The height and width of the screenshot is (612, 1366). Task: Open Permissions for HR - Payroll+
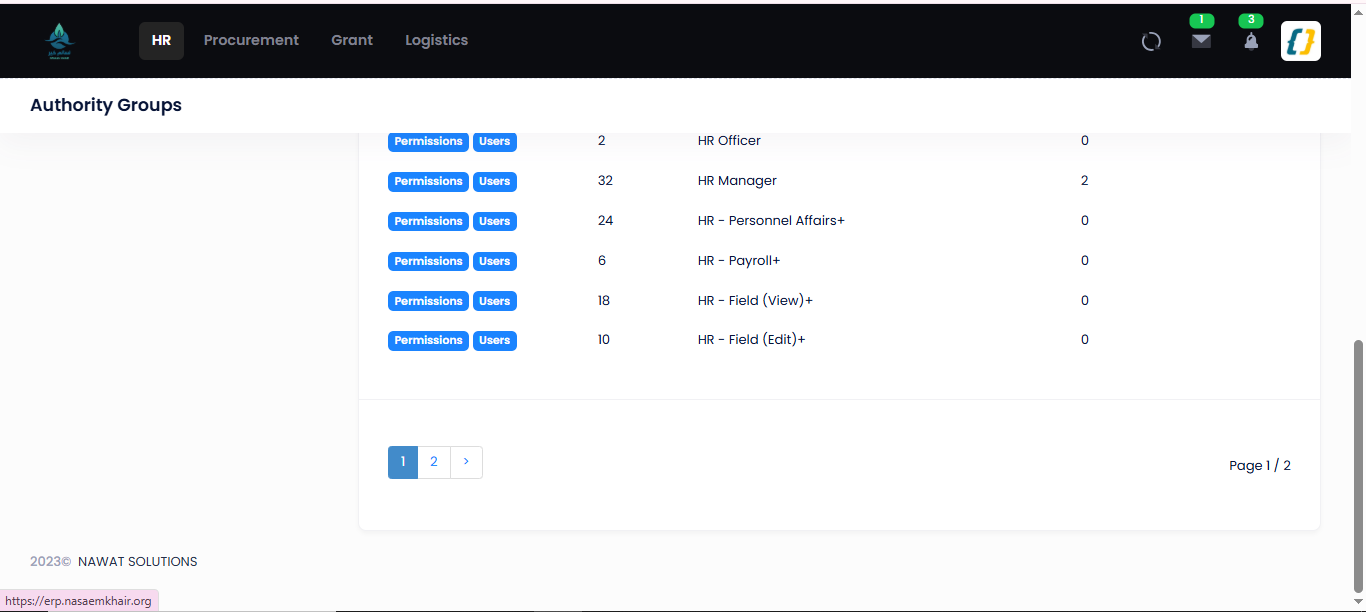(x=428, y=261)
